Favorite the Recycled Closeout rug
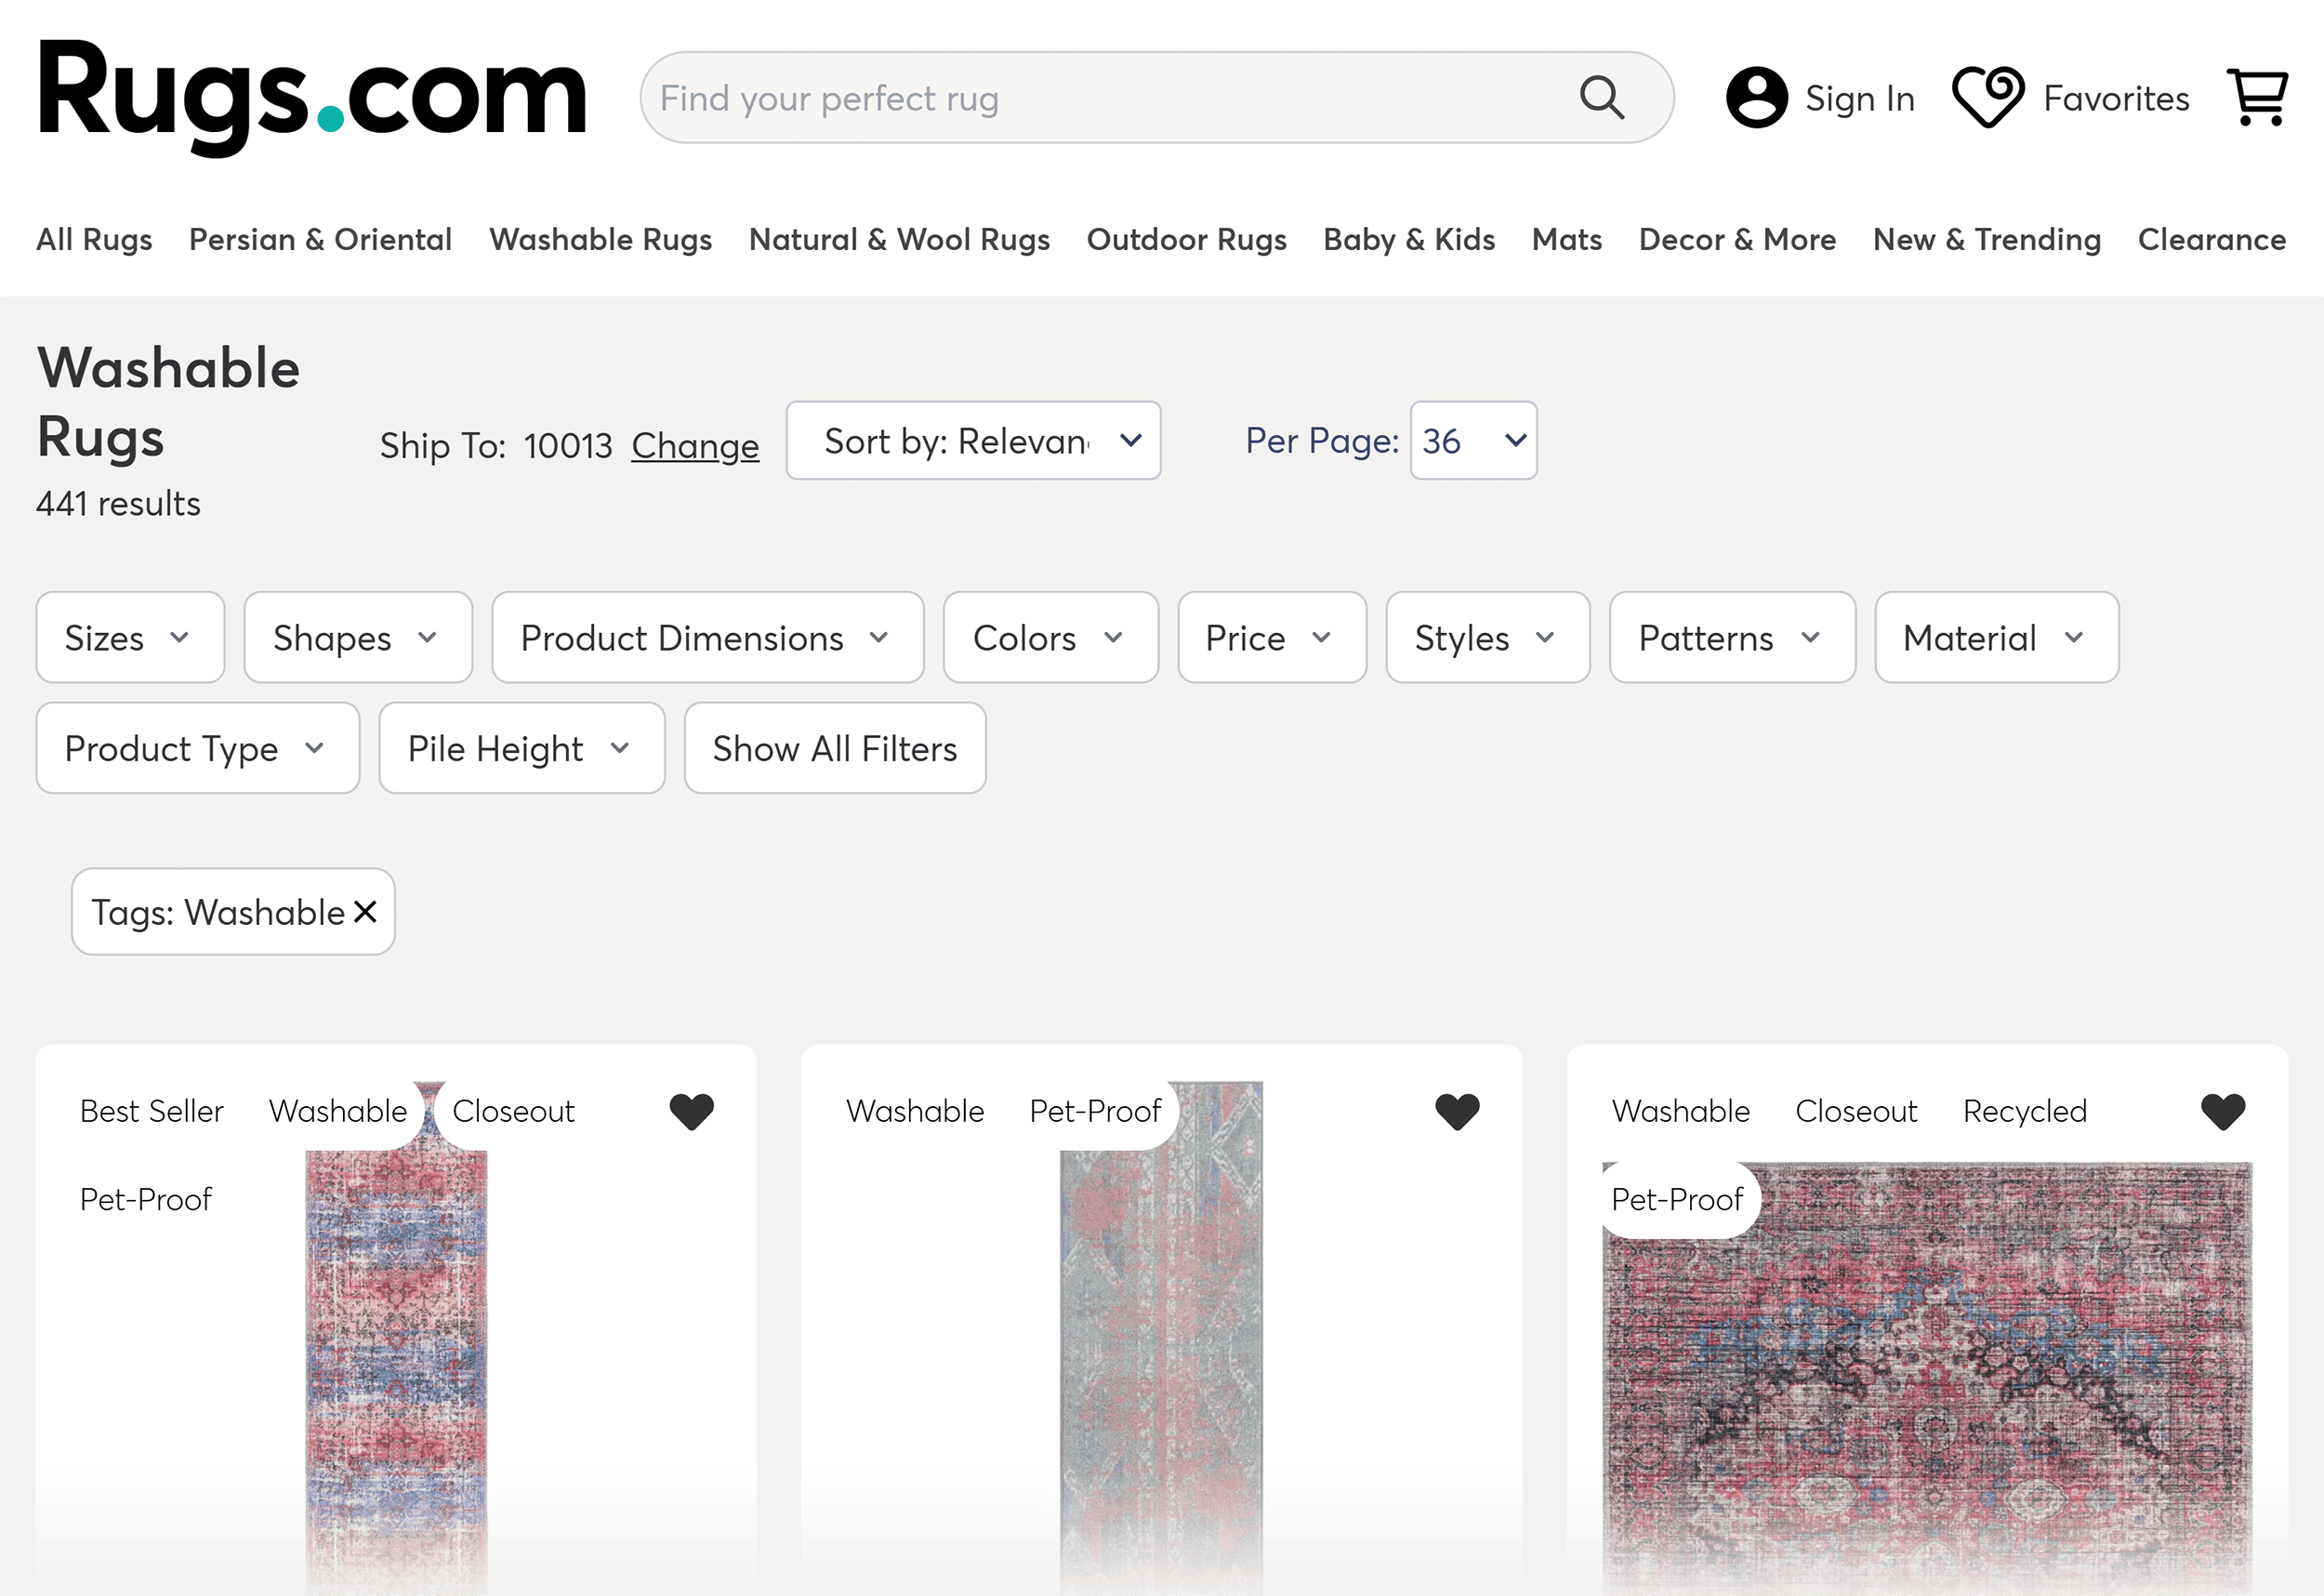 point(2223,1111)
